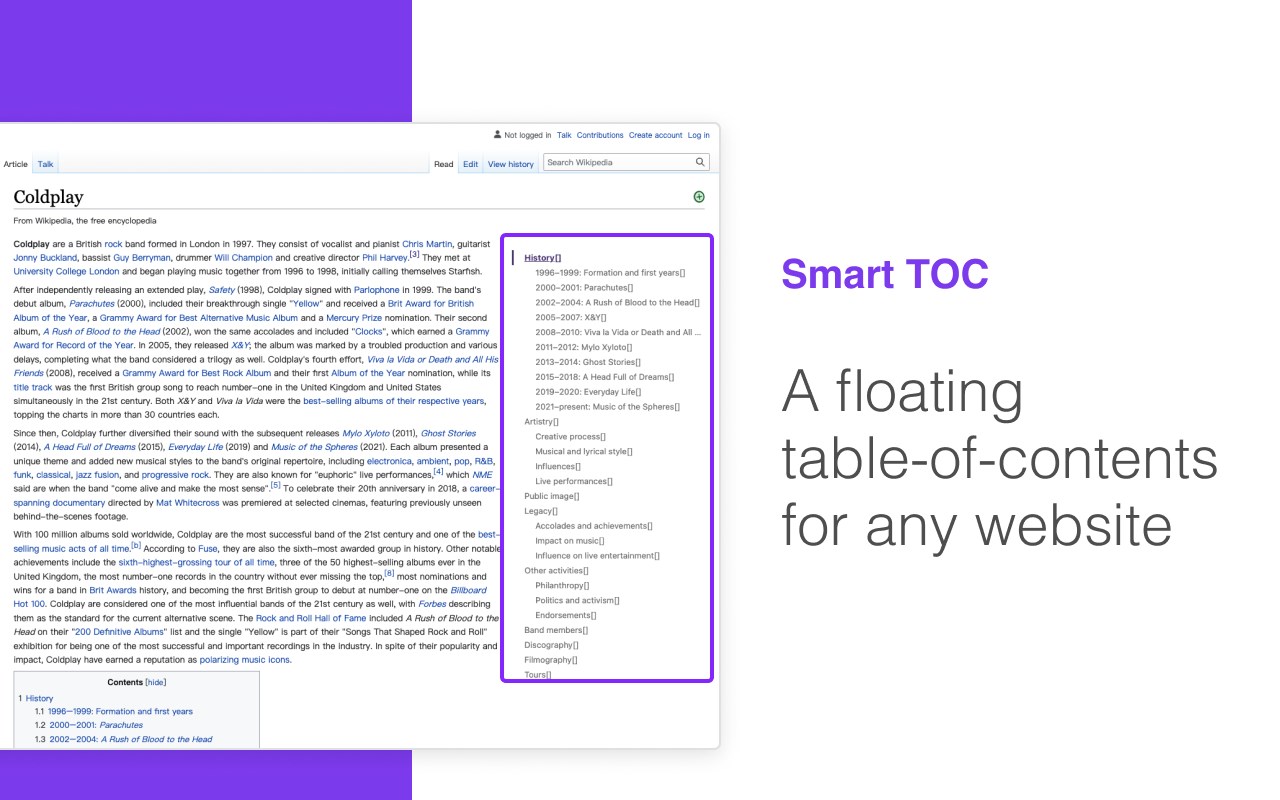This screenshot has height=800, width=1280.
Task: Open the Rock and Roll Hall of Fame link
Action: point(311,618)
